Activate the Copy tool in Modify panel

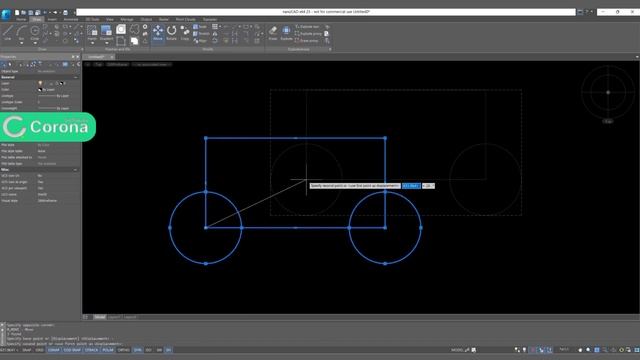pos(185,33)
